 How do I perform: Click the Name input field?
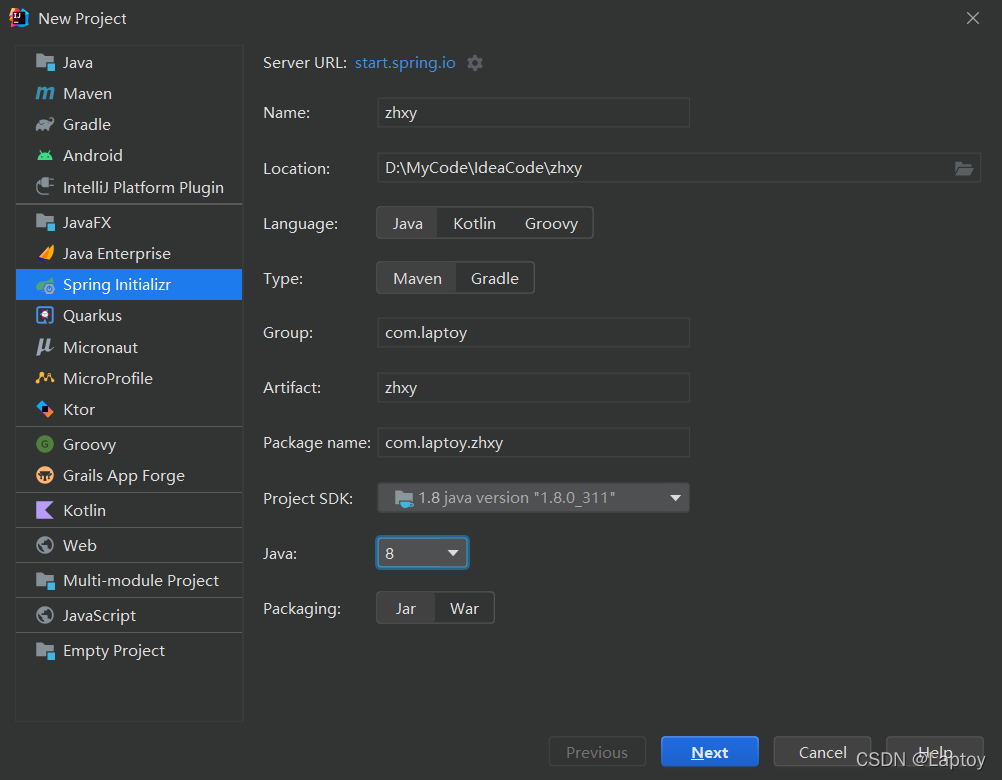tap(534, 112)
